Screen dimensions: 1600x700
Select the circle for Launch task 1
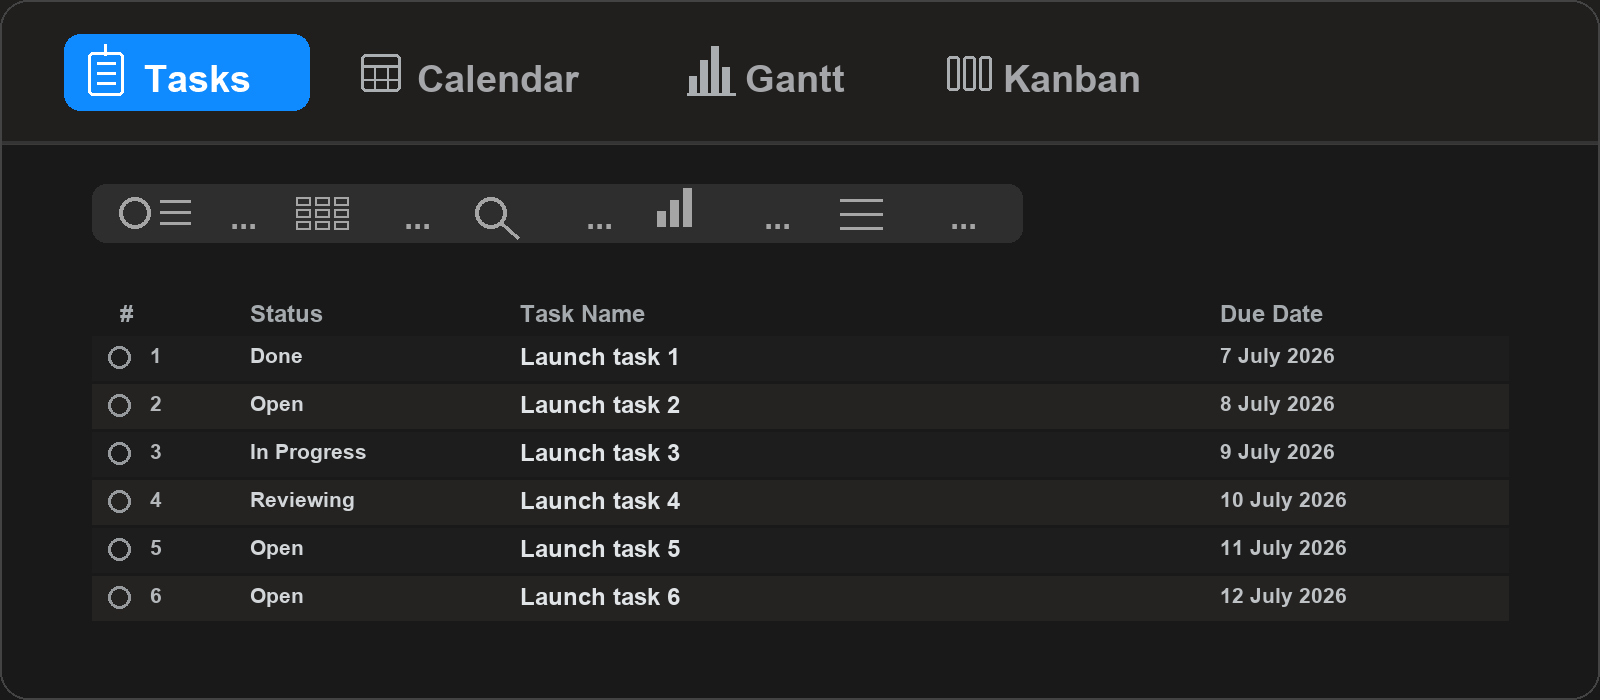pos(119,357)
